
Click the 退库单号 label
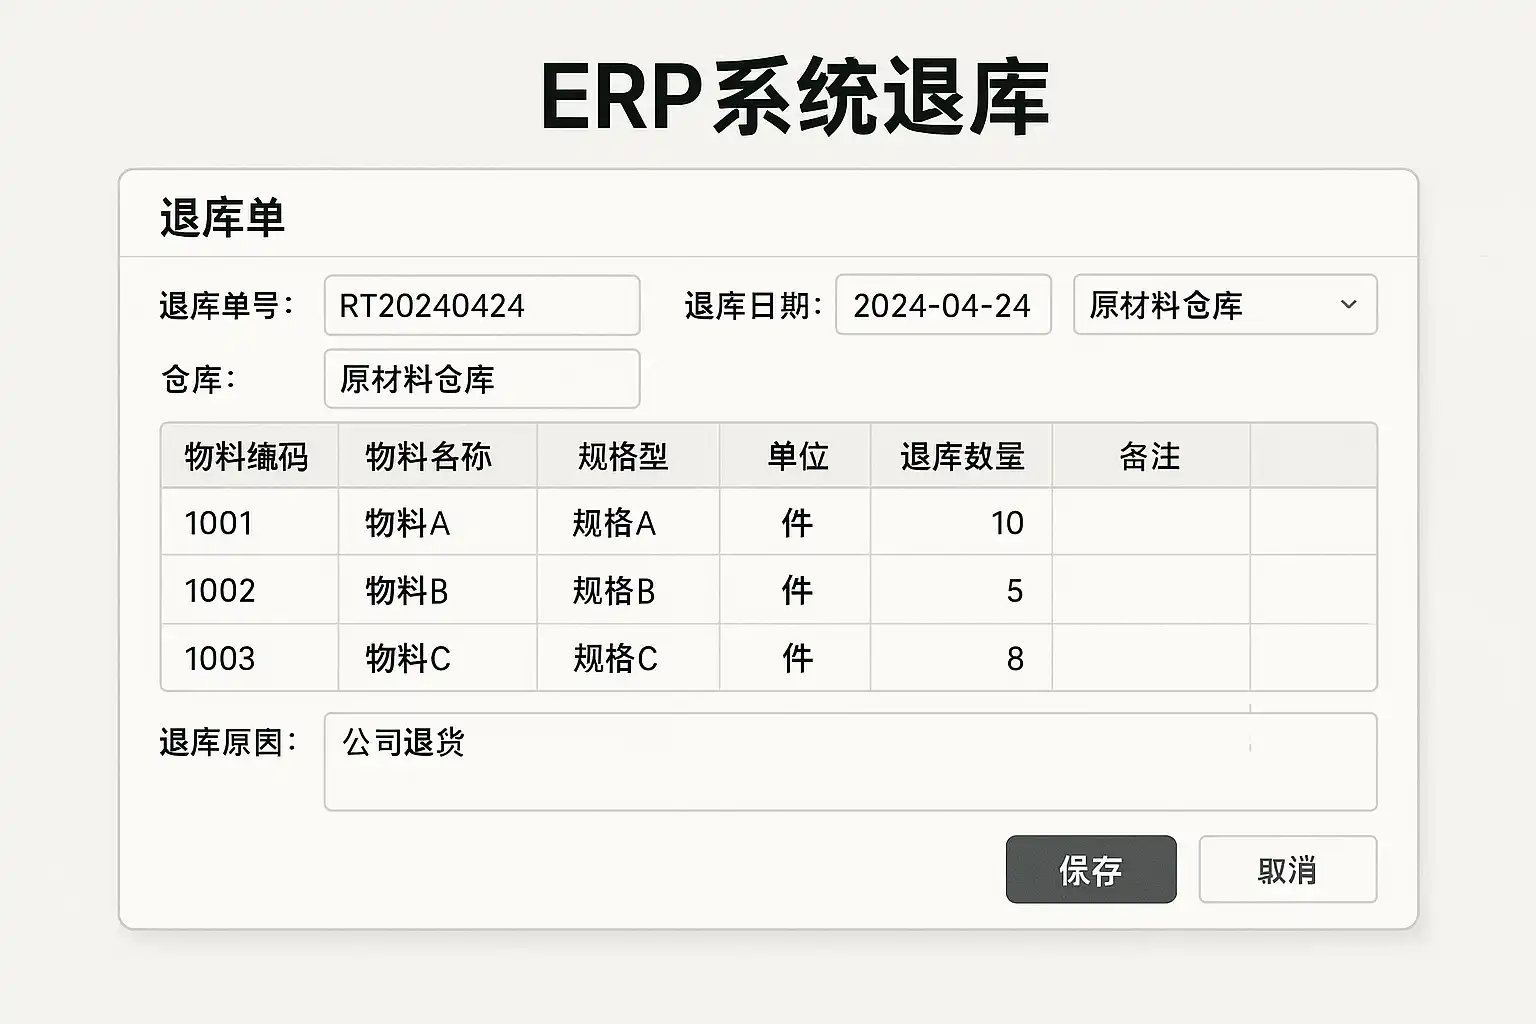click(227, 305)
